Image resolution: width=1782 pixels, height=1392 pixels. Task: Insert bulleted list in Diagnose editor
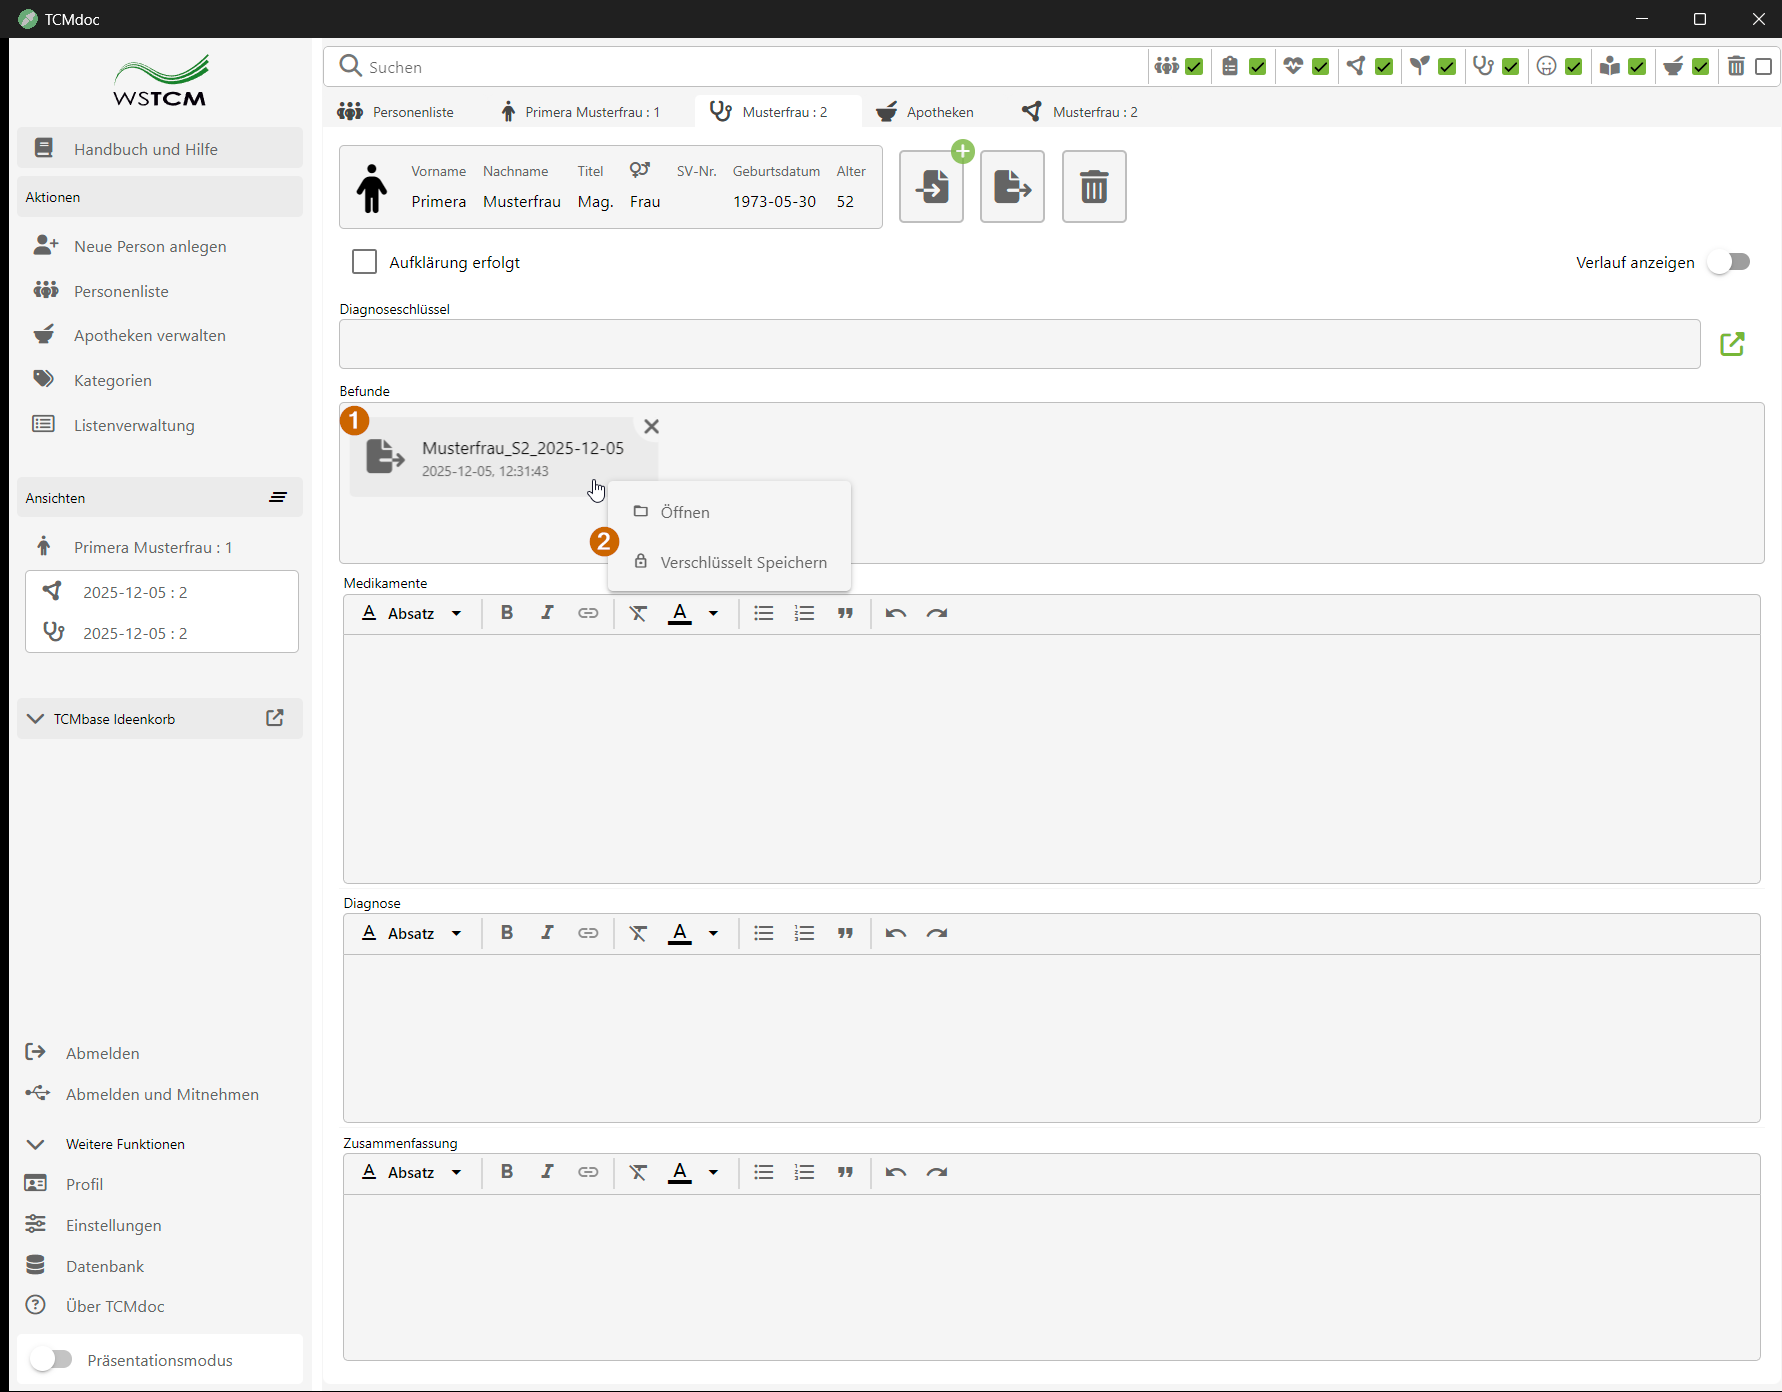[x=763, y=933]
